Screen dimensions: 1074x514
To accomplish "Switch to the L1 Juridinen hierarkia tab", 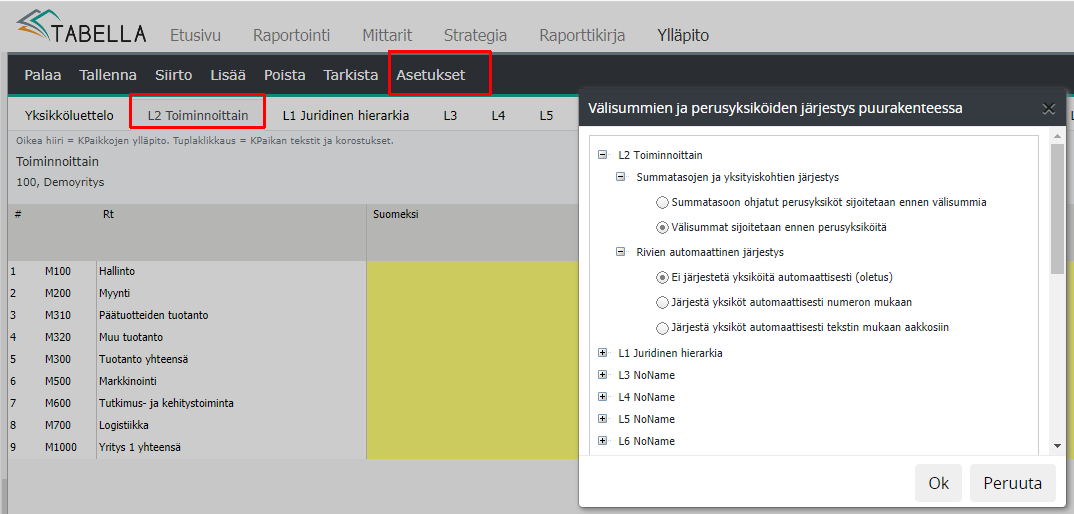I will tap(345, 115).
